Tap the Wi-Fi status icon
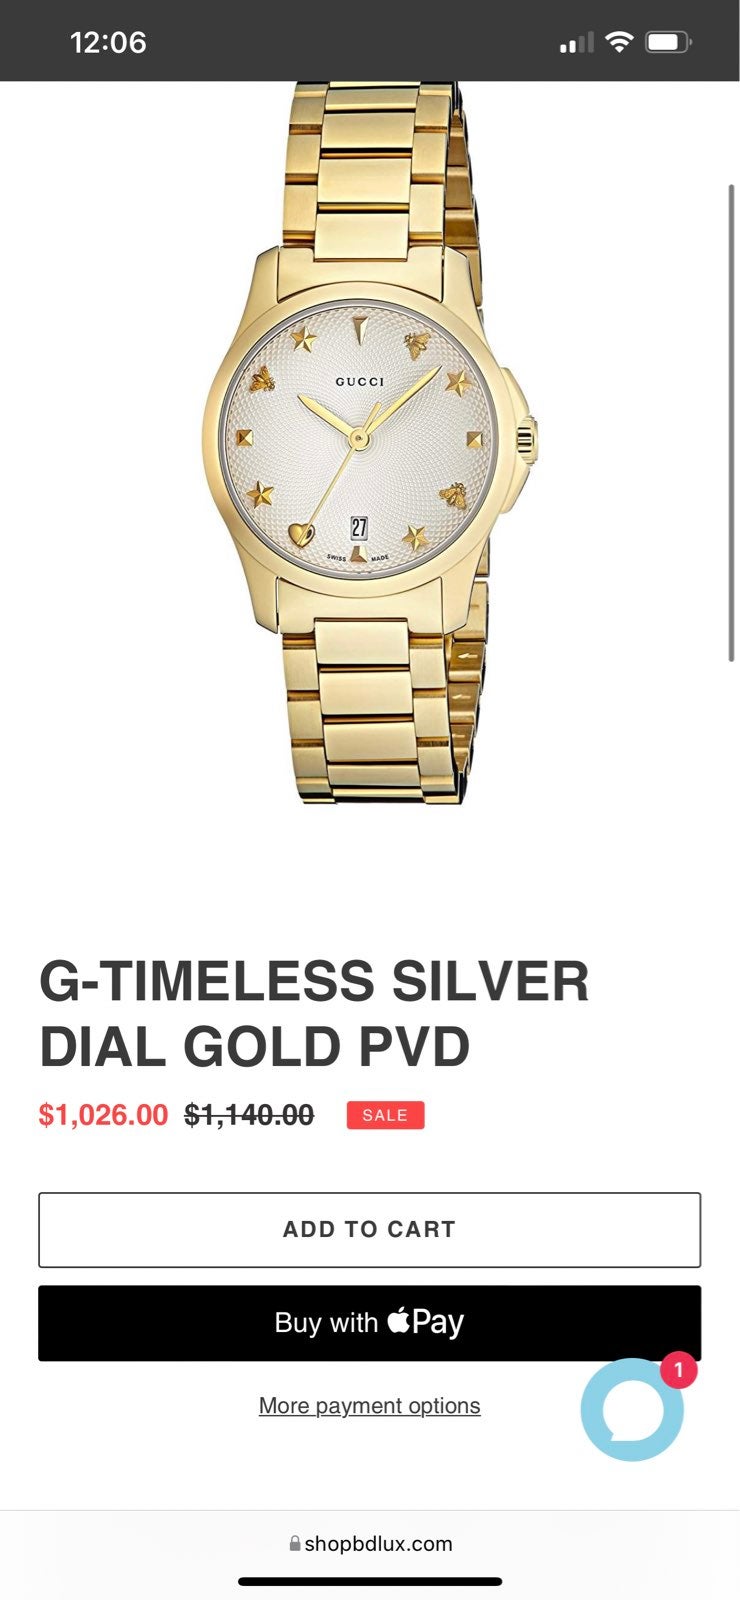The height and width of the screenshot is (1600, 740). [x=620, y=42]
